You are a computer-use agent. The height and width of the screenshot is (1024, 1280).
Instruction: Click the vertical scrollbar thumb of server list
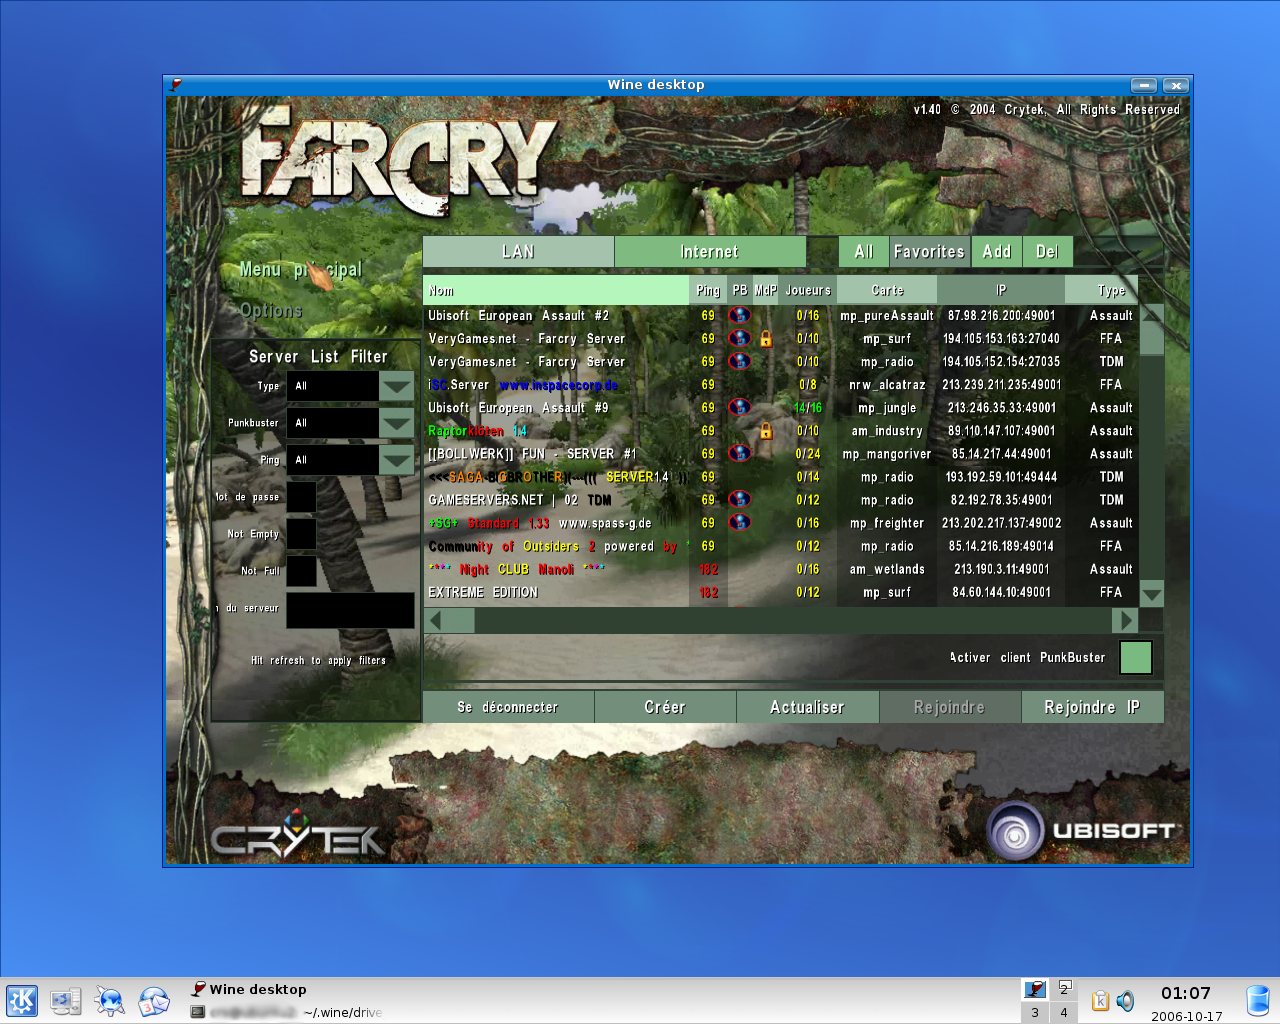point(1152,340)
